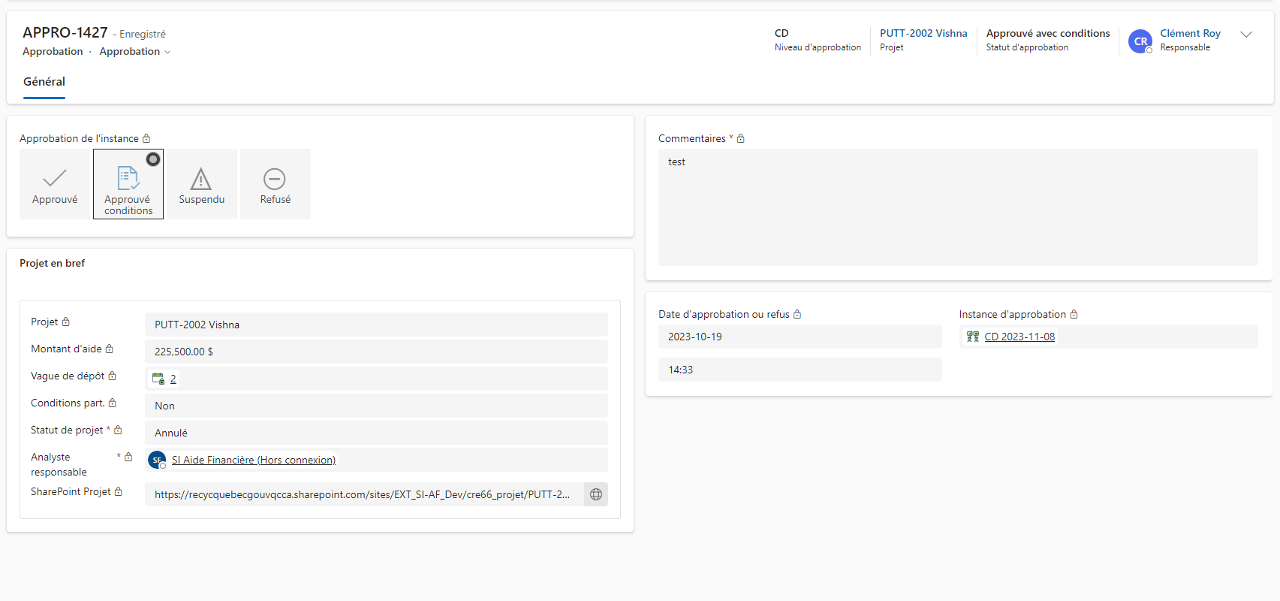Click the lock icon beside Montant d'aide

click(x=109, y=349)
